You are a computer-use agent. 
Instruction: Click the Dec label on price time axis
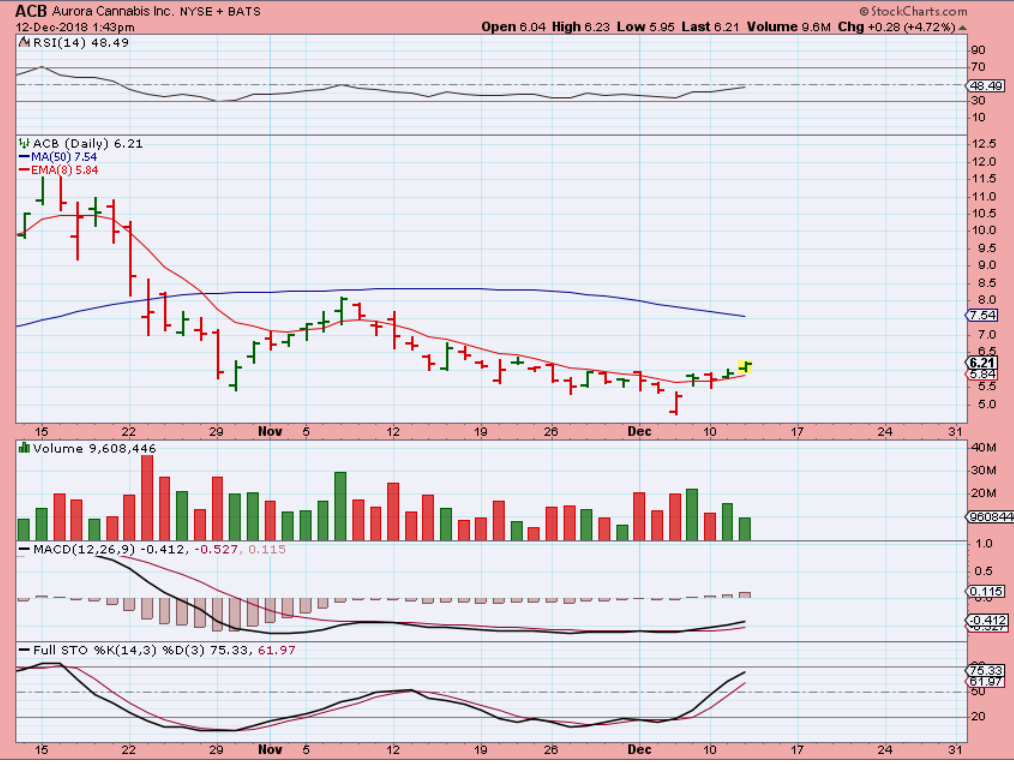click(639, 431)
